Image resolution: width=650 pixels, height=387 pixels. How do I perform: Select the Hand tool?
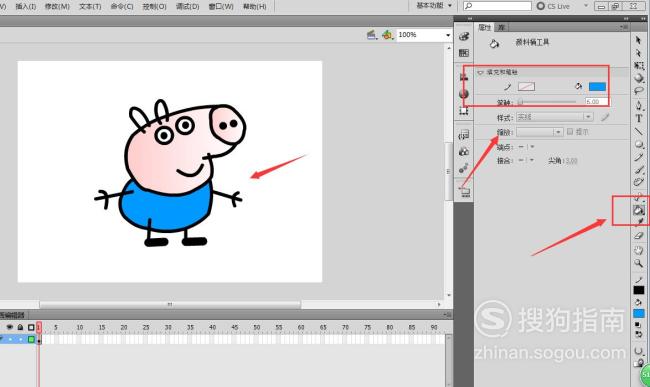[638, 249]
